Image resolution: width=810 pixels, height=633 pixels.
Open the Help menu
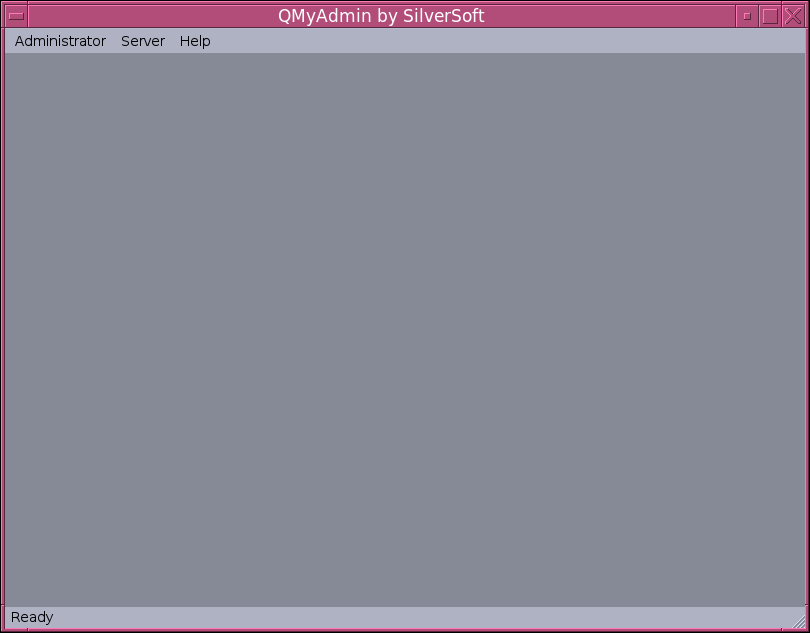click(195, 41)
